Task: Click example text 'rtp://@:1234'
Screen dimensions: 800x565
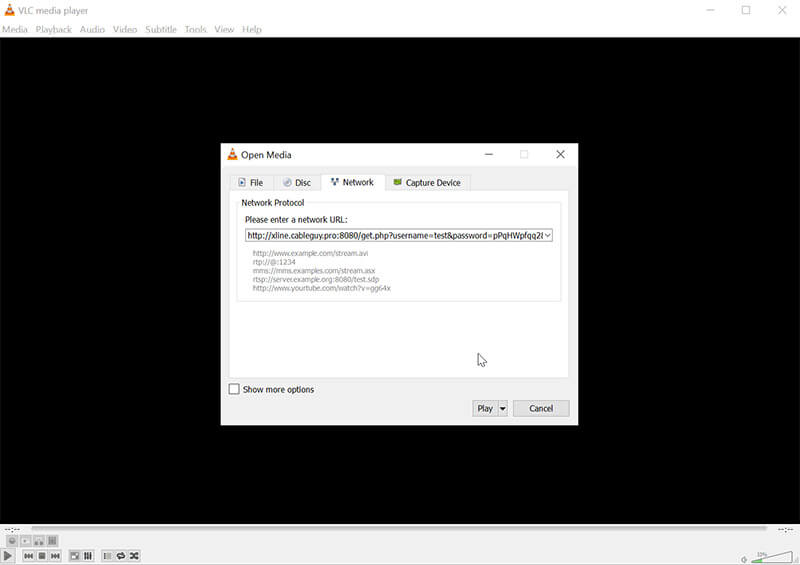Action: tap(274, 262)
